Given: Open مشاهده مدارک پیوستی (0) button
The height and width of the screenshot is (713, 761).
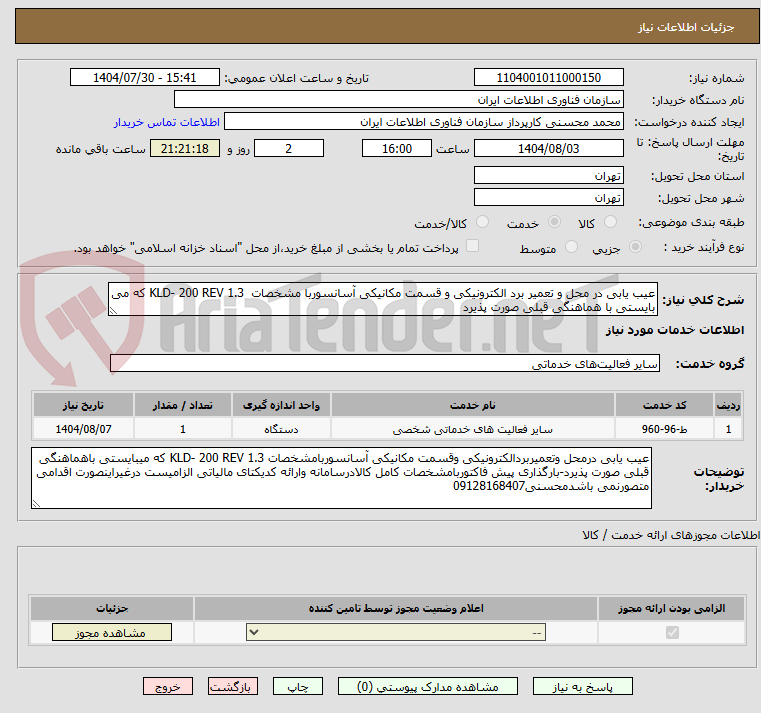Looking at the screenshot, I should click(428, 686).
